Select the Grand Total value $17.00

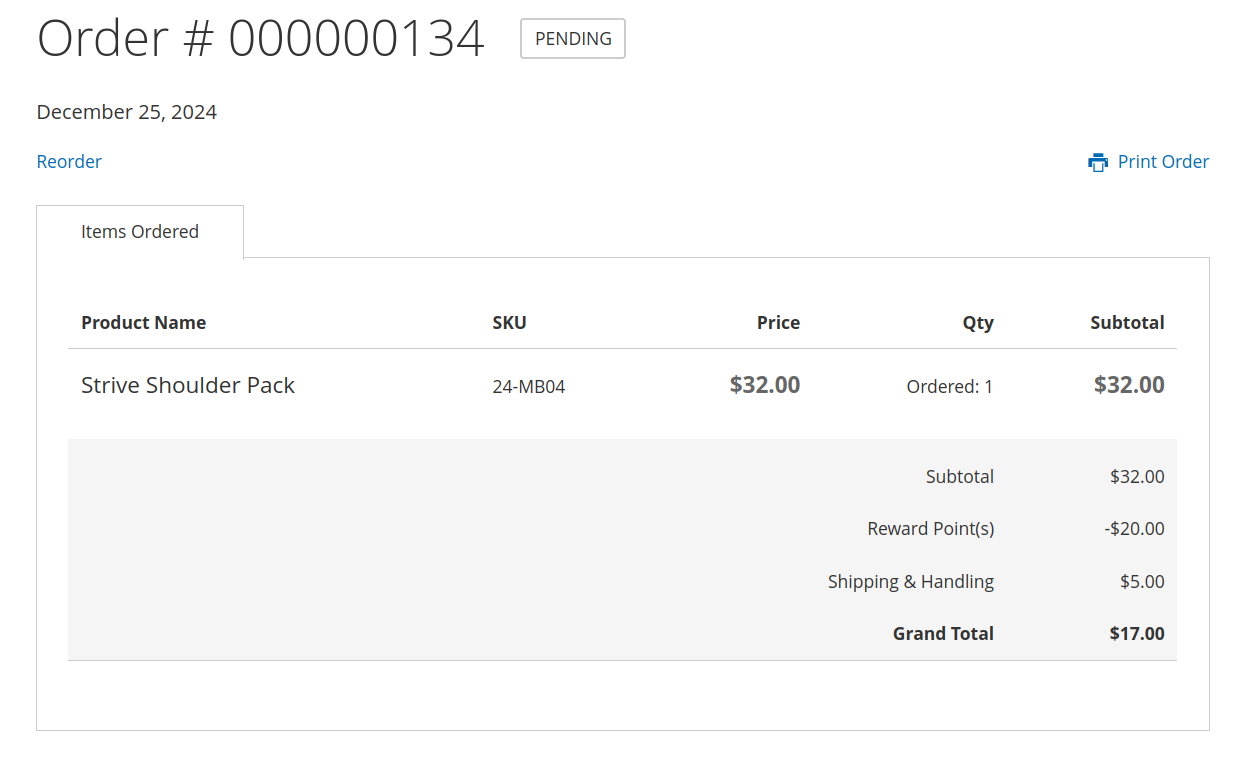(x=1136, y=633)
